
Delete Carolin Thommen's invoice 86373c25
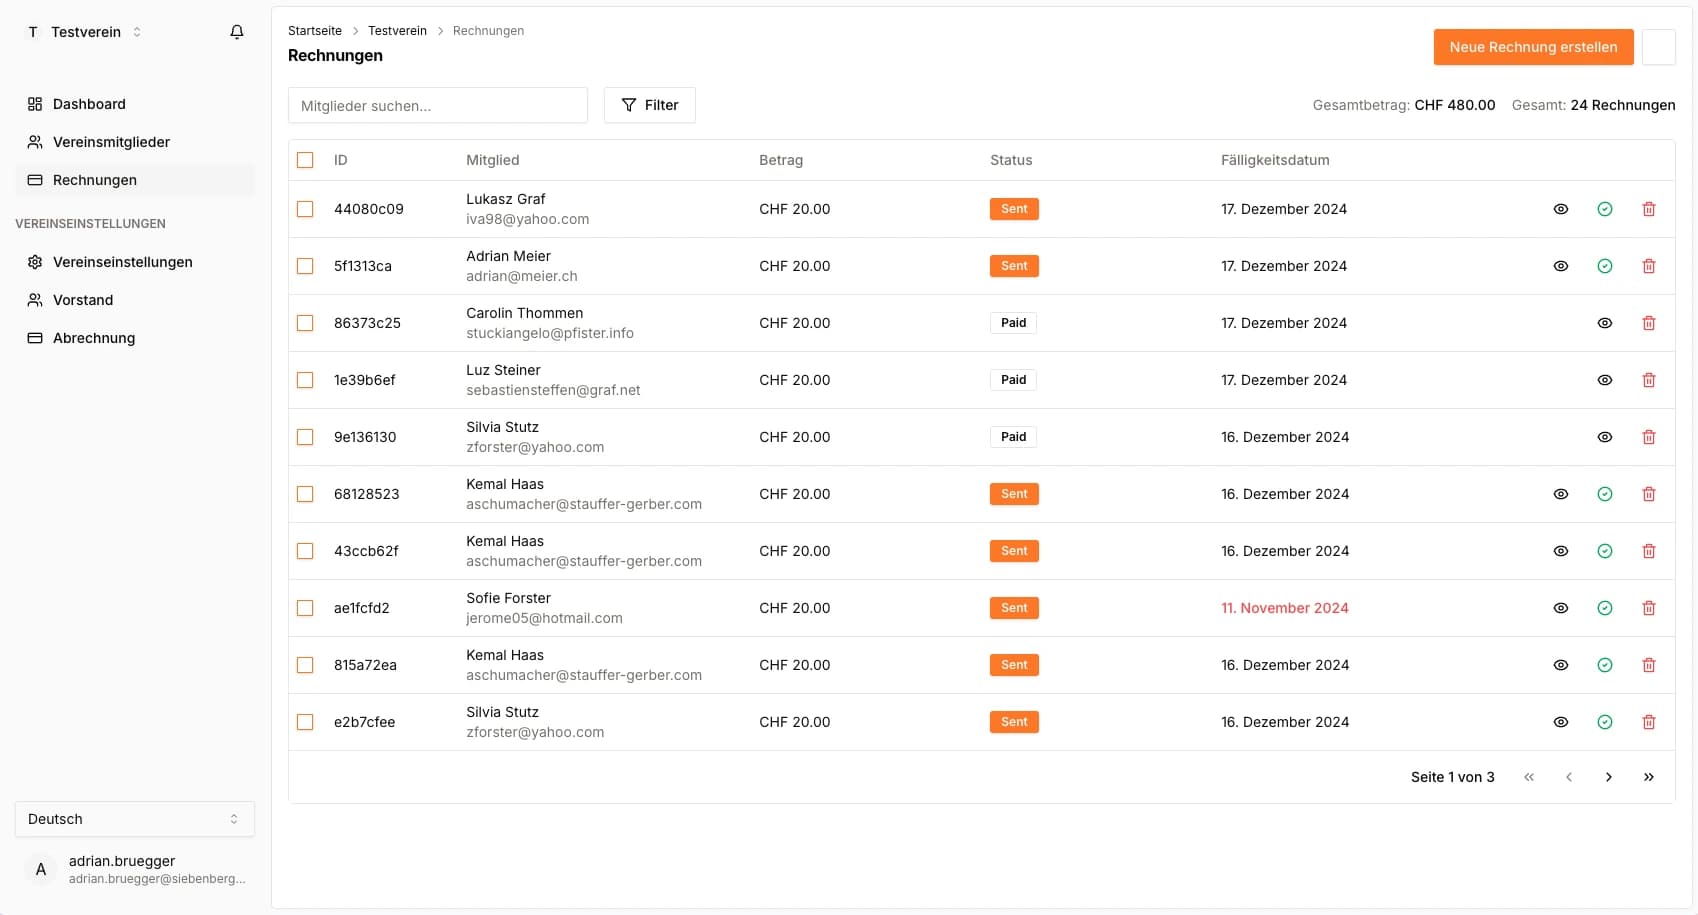pyautogui.click(x=1649, y=323)
